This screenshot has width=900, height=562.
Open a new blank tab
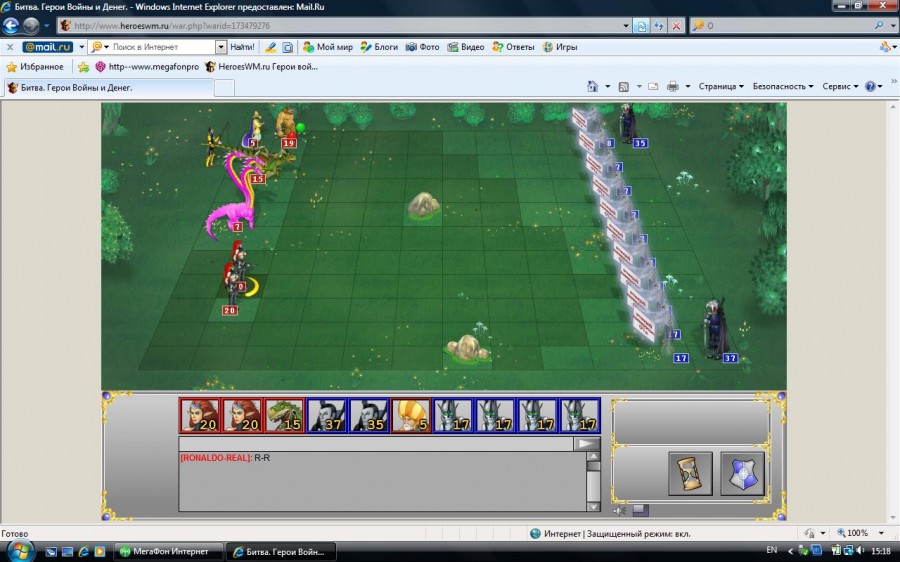coord(224,88)
